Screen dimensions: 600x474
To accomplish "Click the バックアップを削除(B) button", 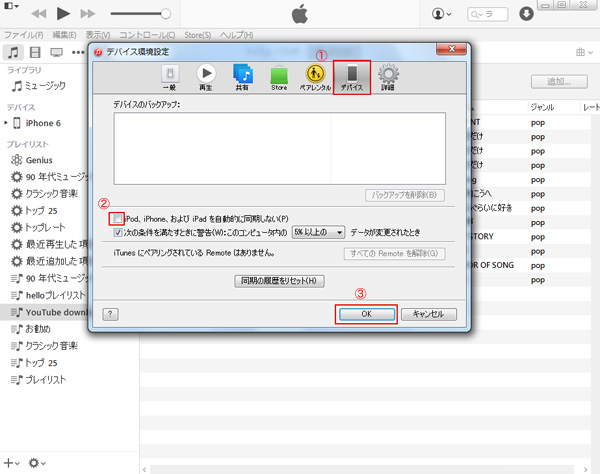I will coord(405,195).
